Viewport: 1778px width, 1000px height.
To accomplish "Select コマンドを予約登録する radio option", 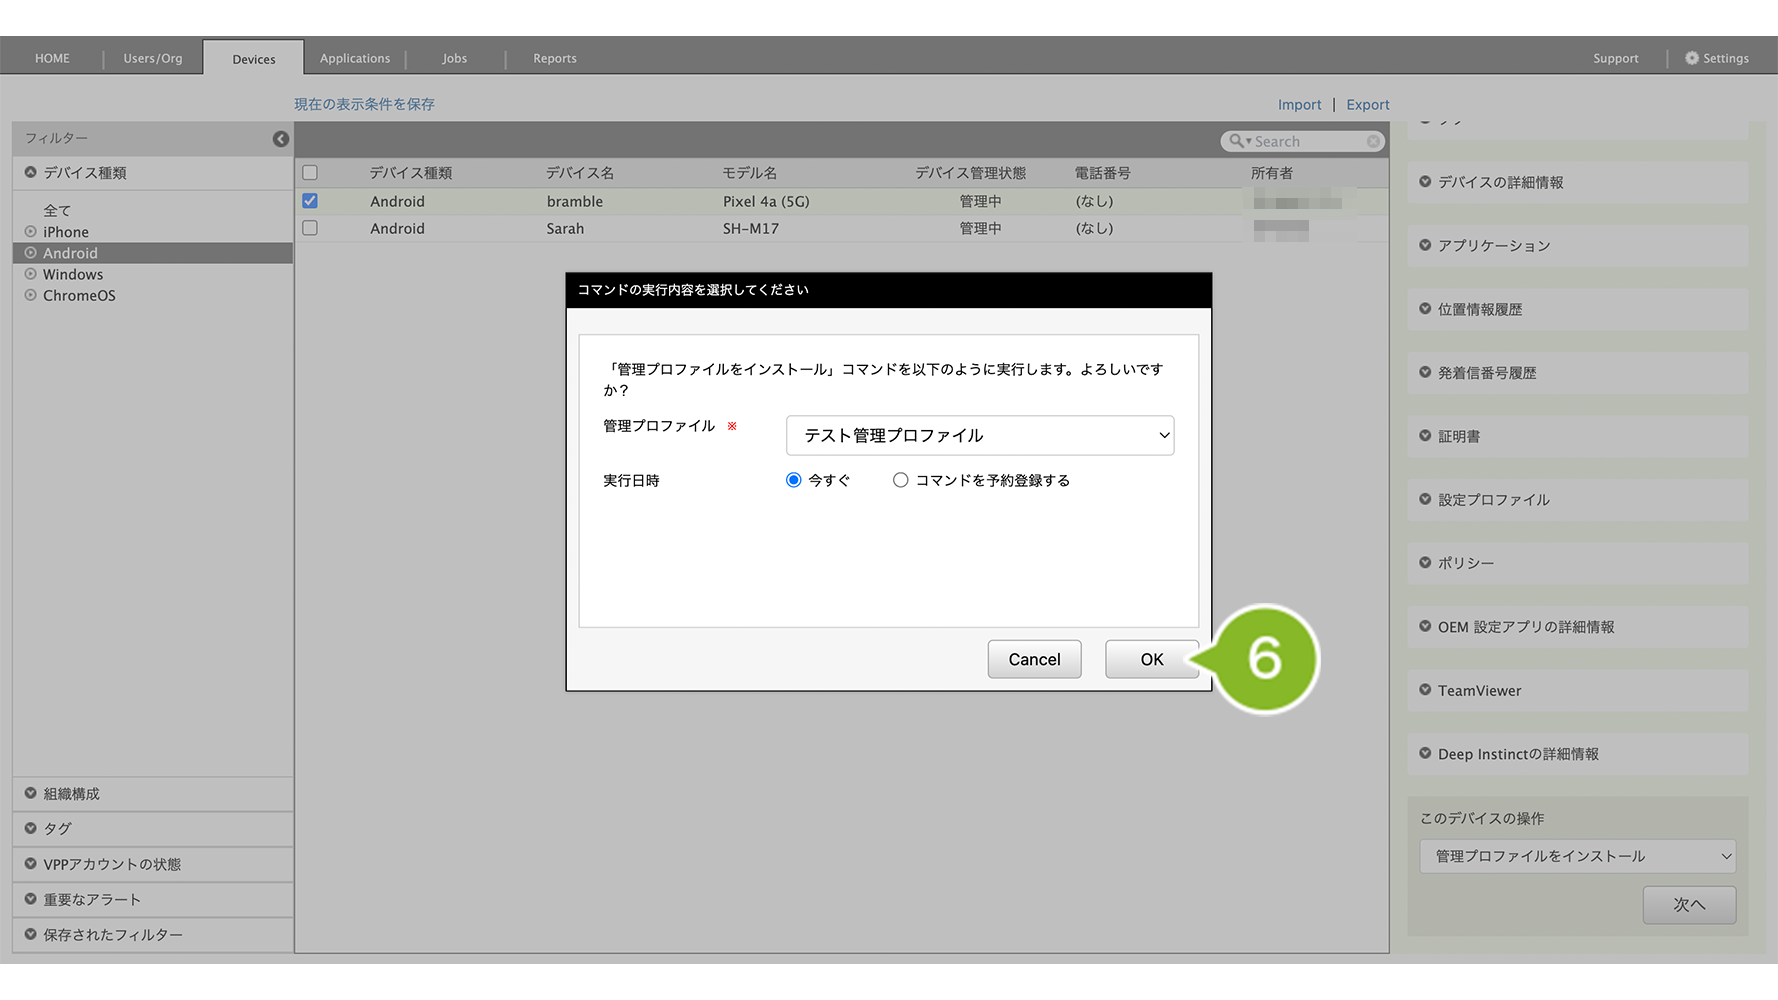I will [x=901, y=480].
